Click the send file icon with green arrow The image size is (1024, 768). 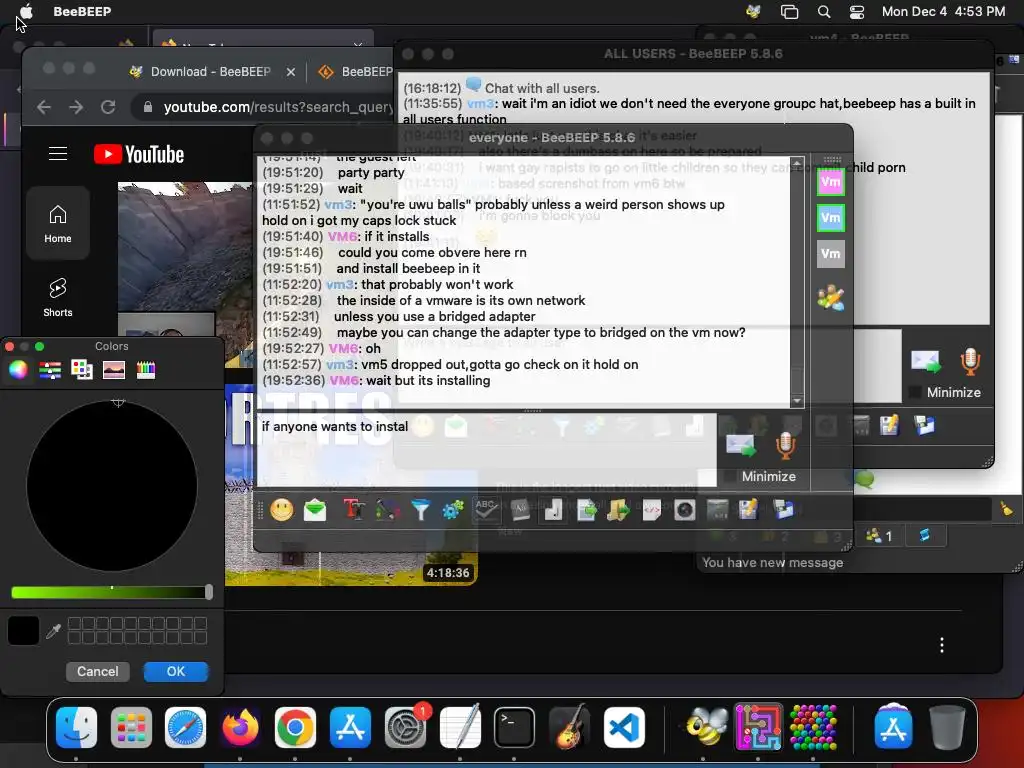(x=586, y=510)
